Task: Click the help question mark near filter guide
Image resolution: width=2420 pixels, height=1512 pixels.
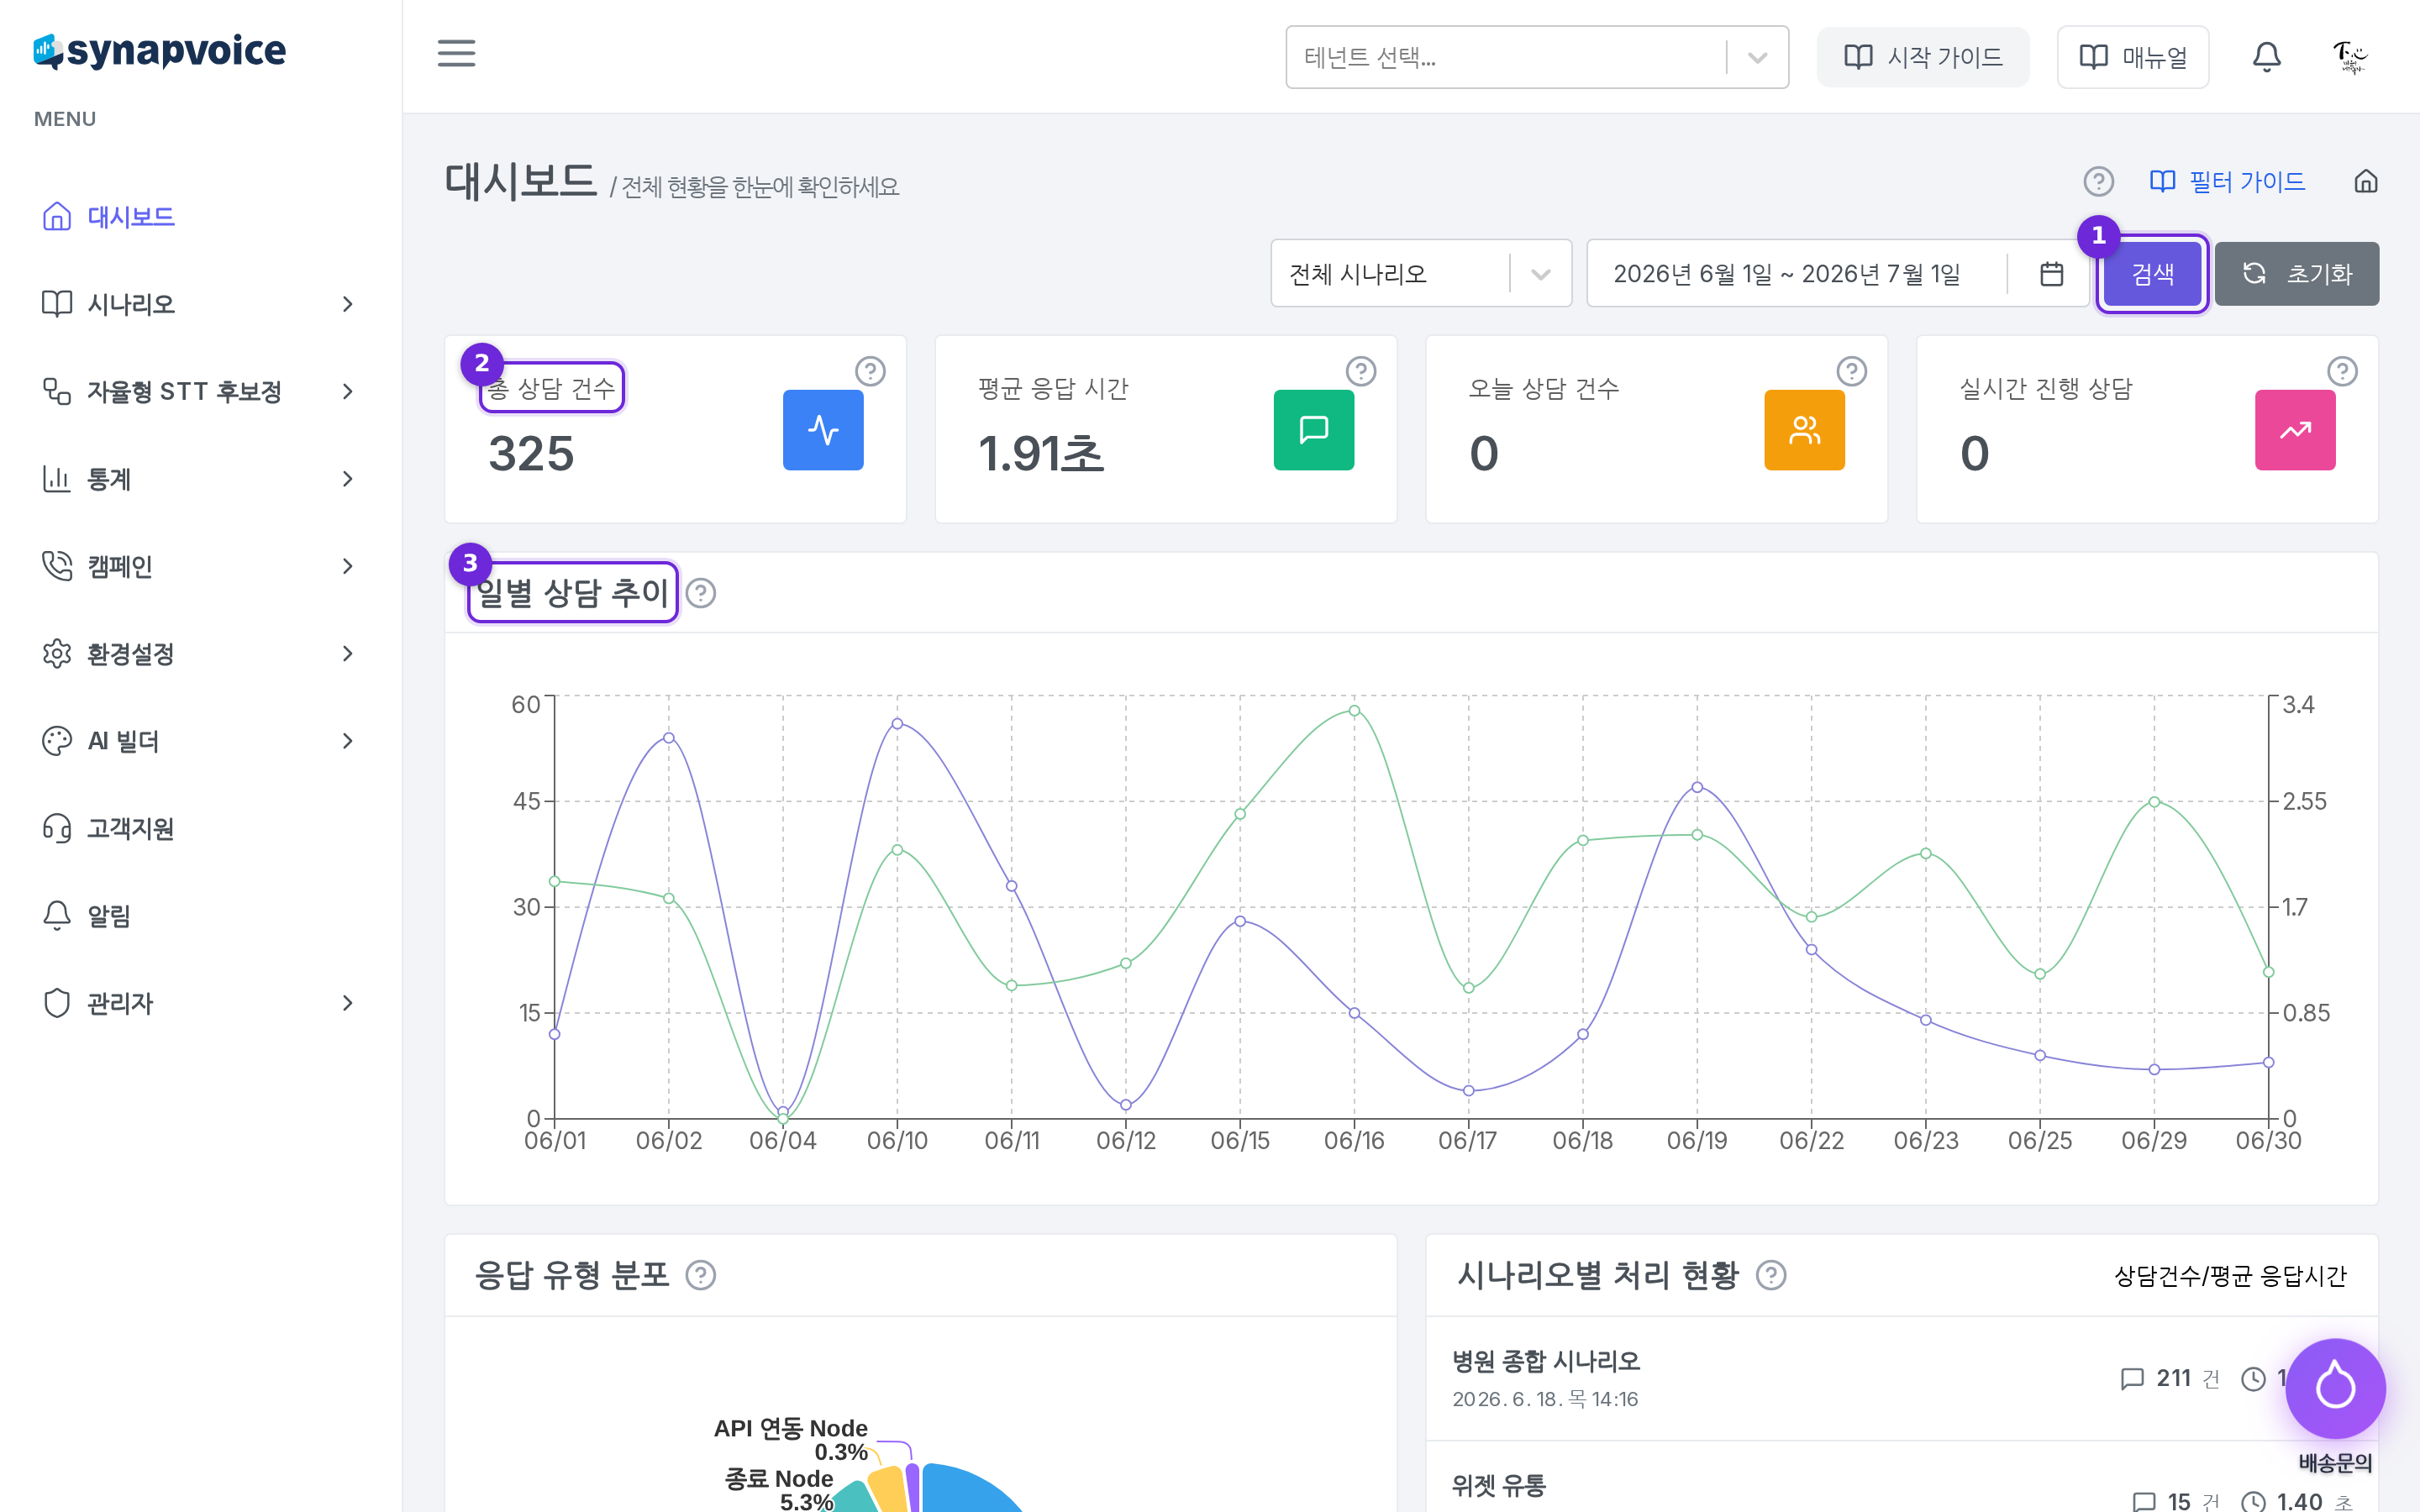Action: tap(2098, 182)
